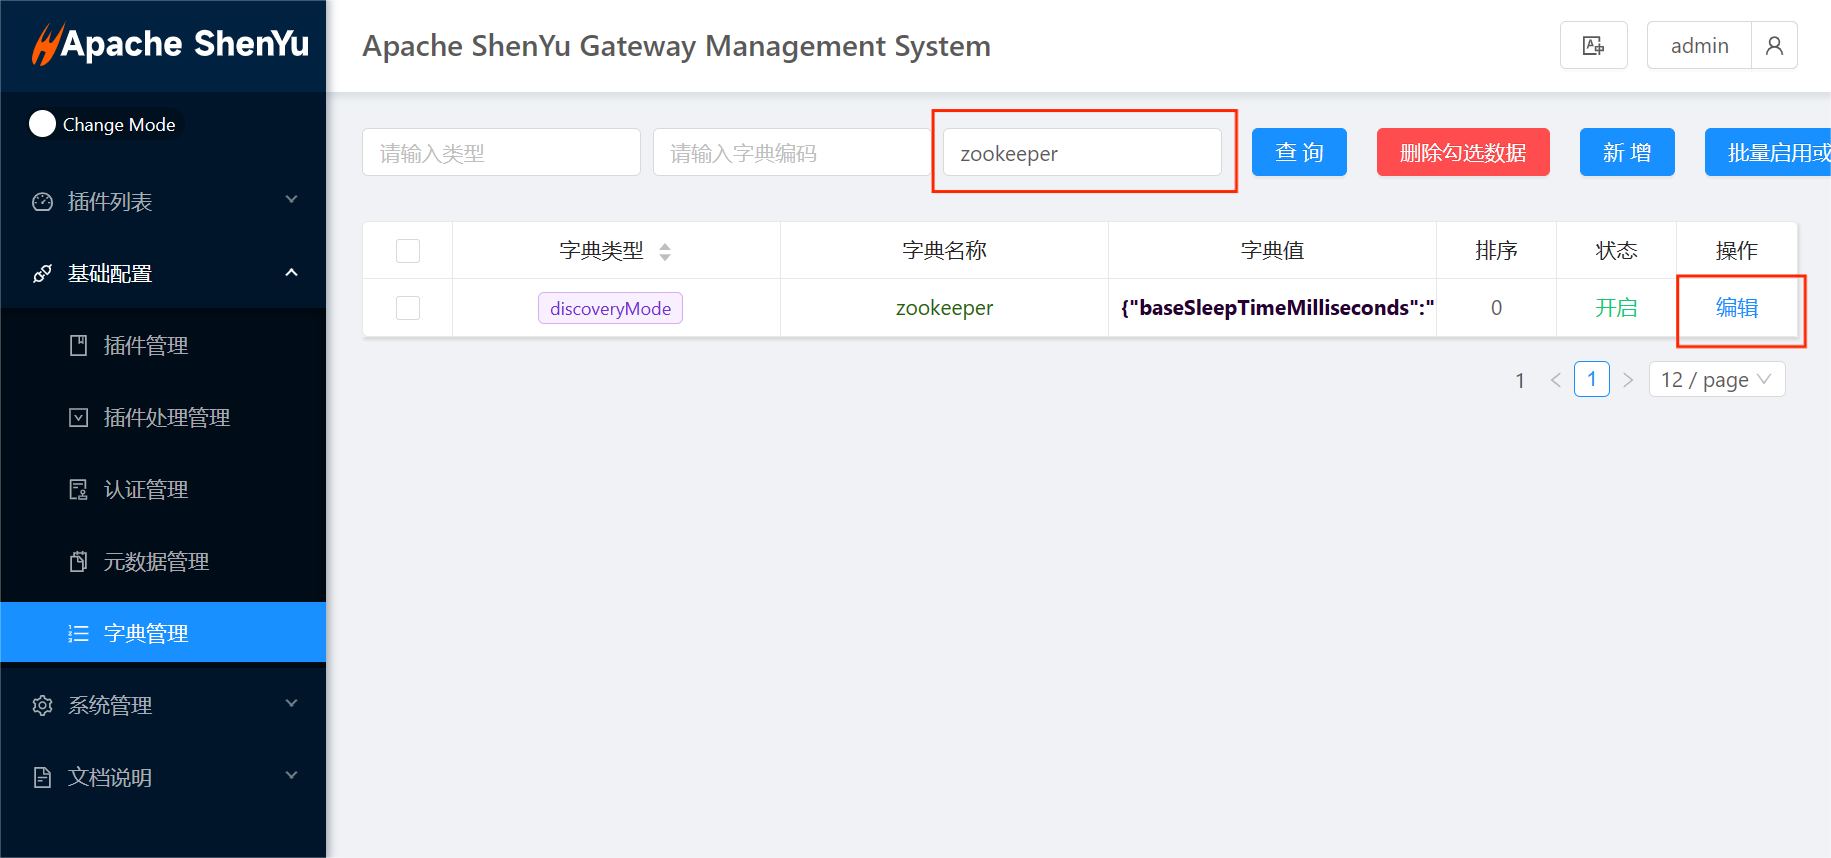Click the language translate icon button
1831x858 pixels.
(x=1593, y=46)
